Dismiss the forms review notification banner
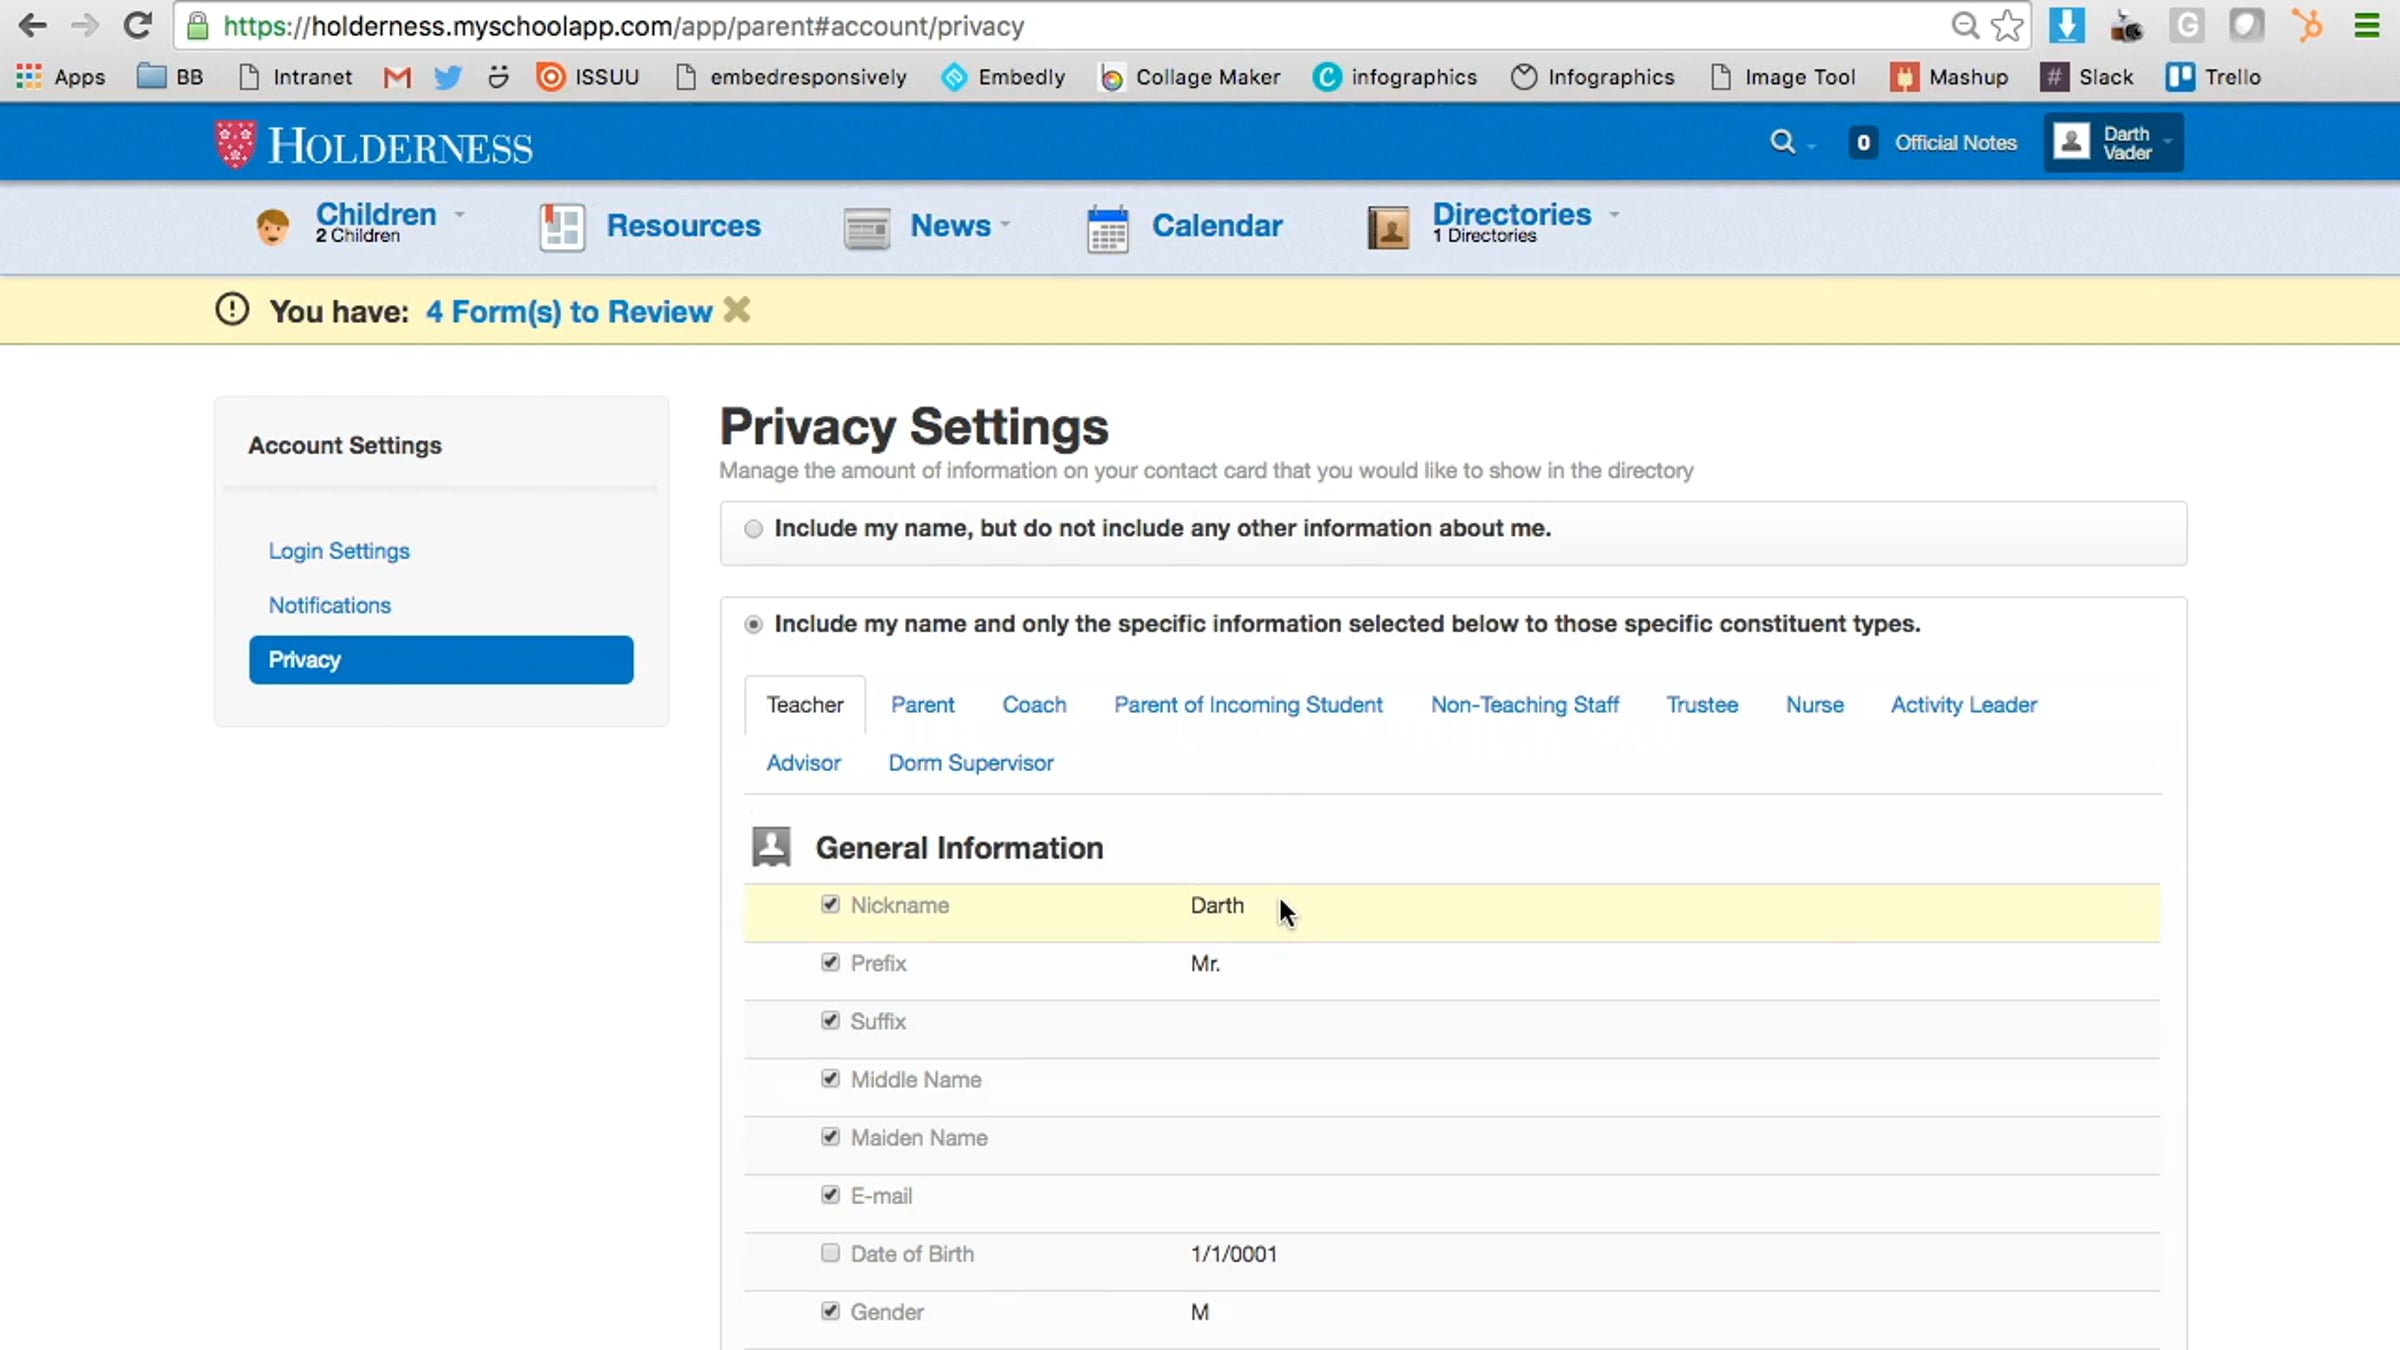 click(x=737, y=310)
